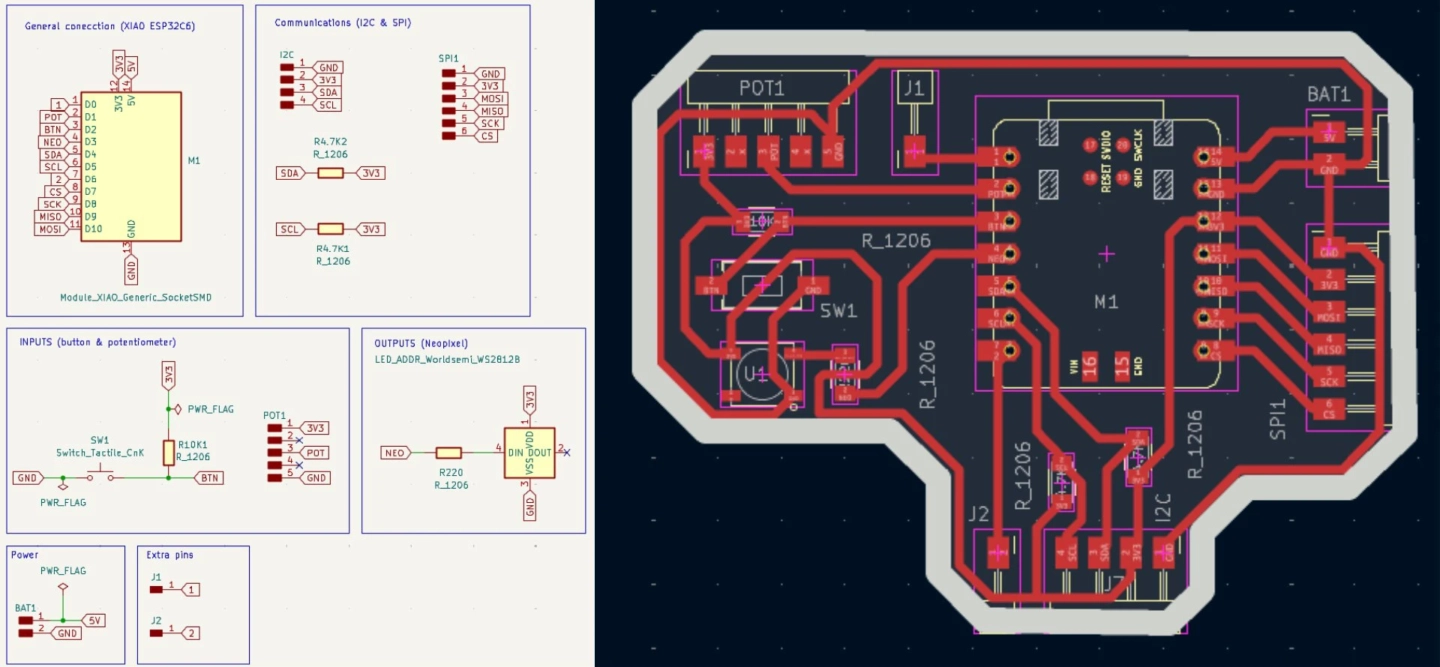1440x667 pixels.
Task: Select the R4.7K1 resistor symbol
Action: [330, 229]
